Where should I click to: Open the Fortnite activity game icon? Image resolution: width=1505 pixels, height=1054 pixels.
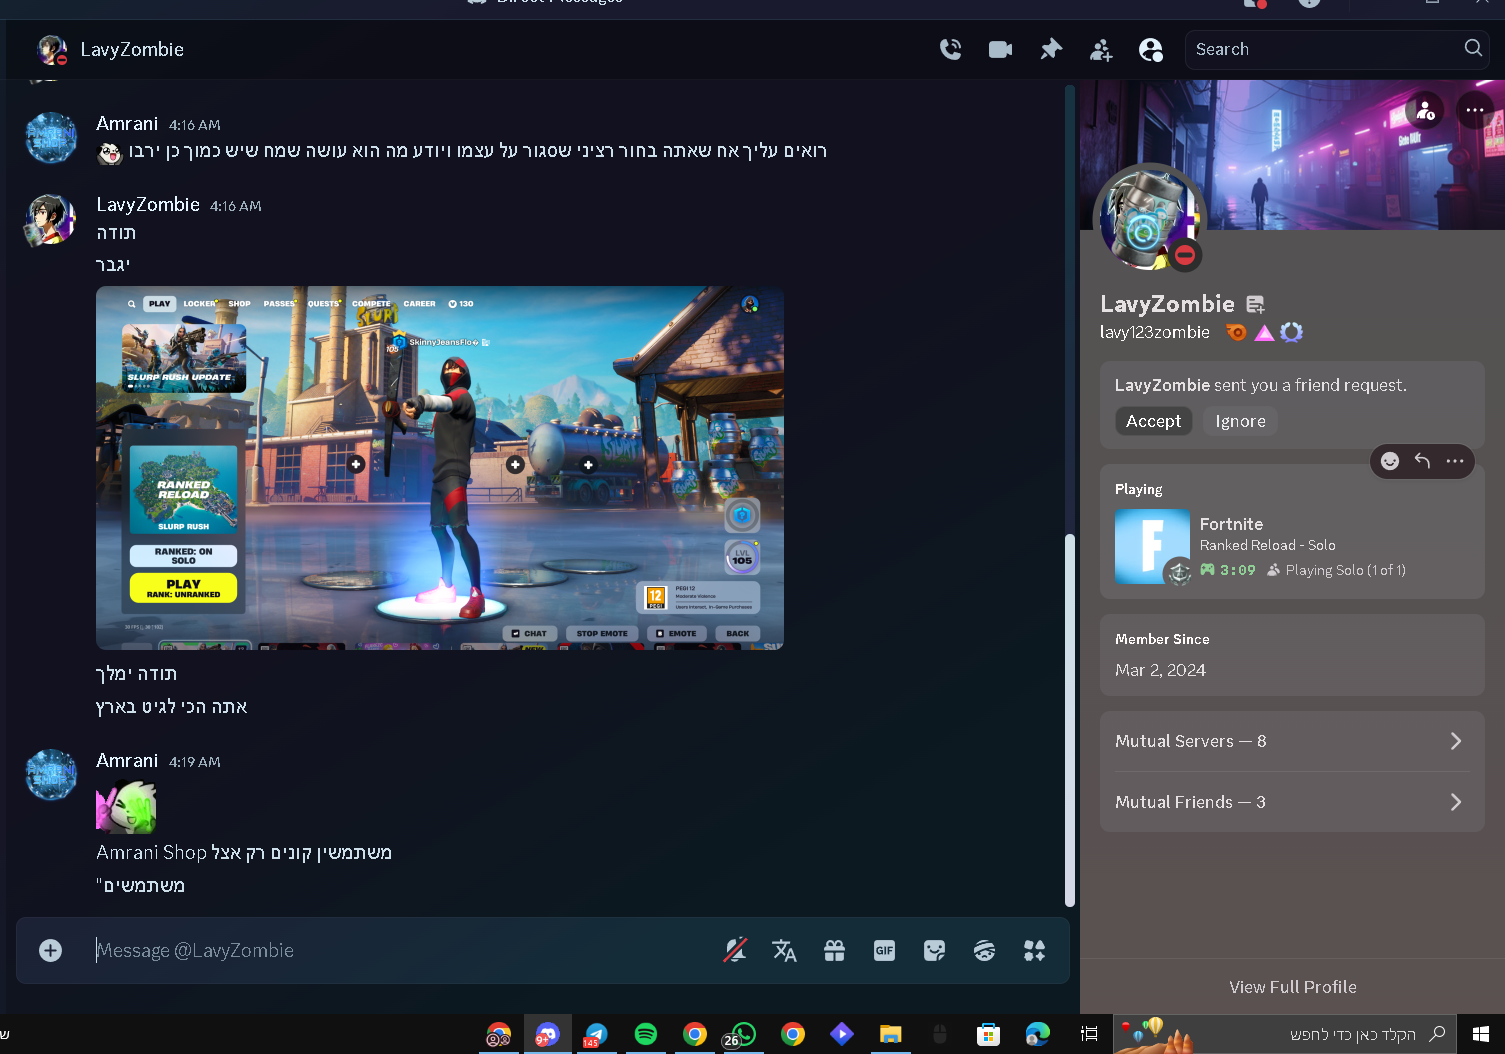tap(1152, 547)
